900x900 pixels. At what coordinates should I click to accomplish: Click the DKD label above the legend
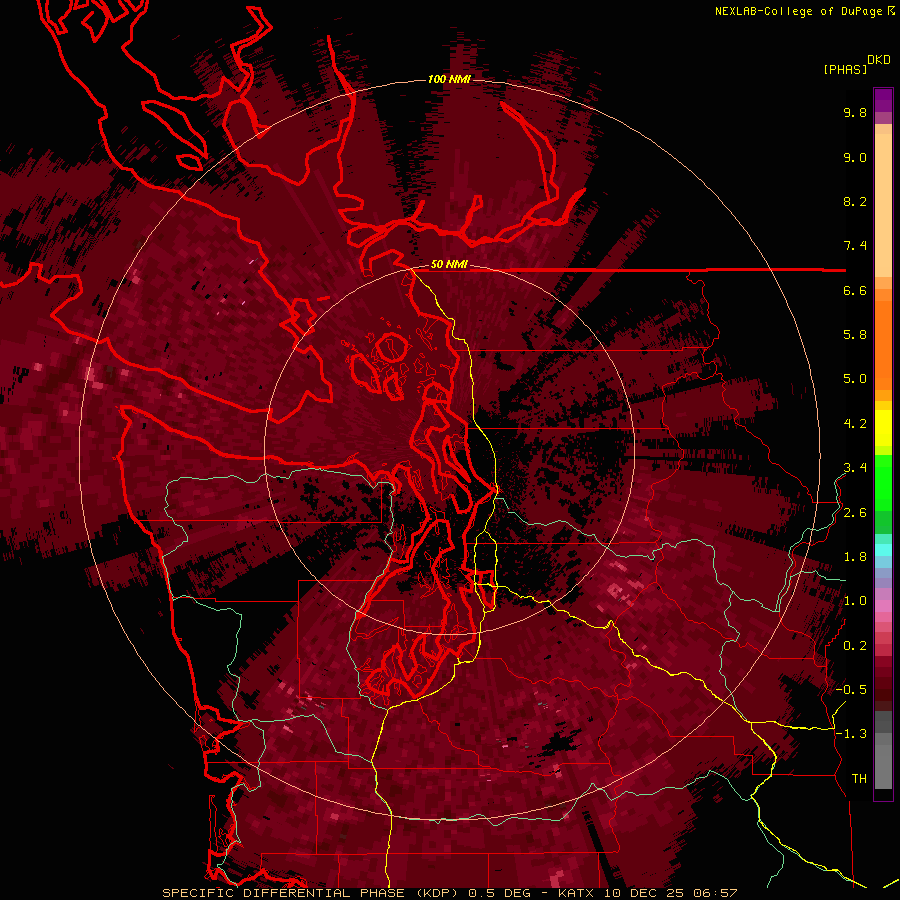pos(879,60)
